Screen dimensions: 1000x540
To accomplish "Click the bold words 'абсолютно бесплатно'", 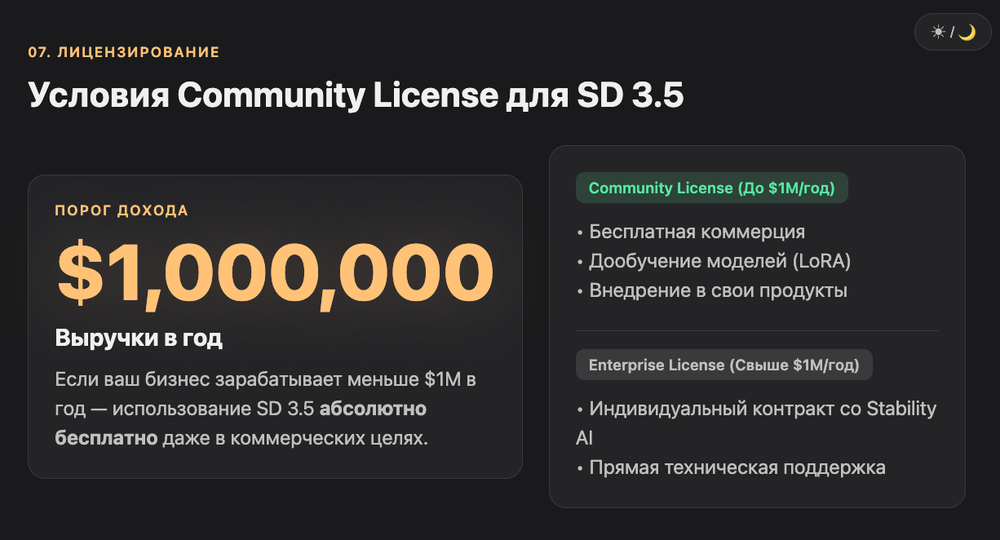I will point(240,423).
